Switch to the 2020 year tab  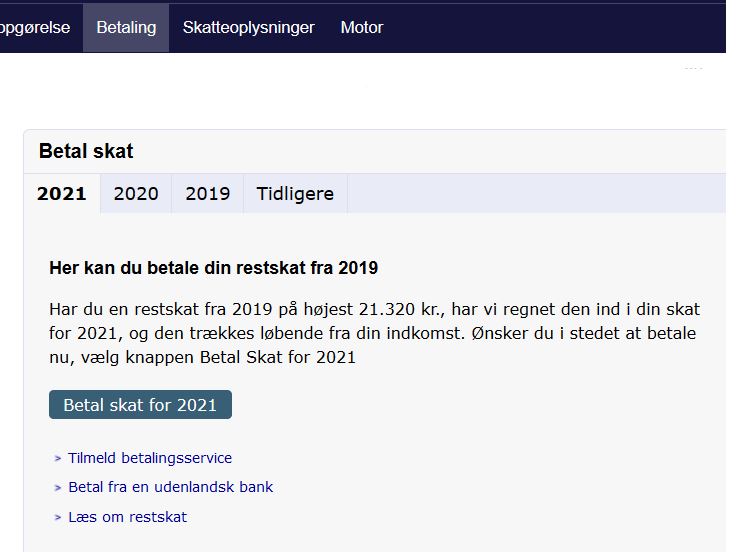click(x=136, y=194)
